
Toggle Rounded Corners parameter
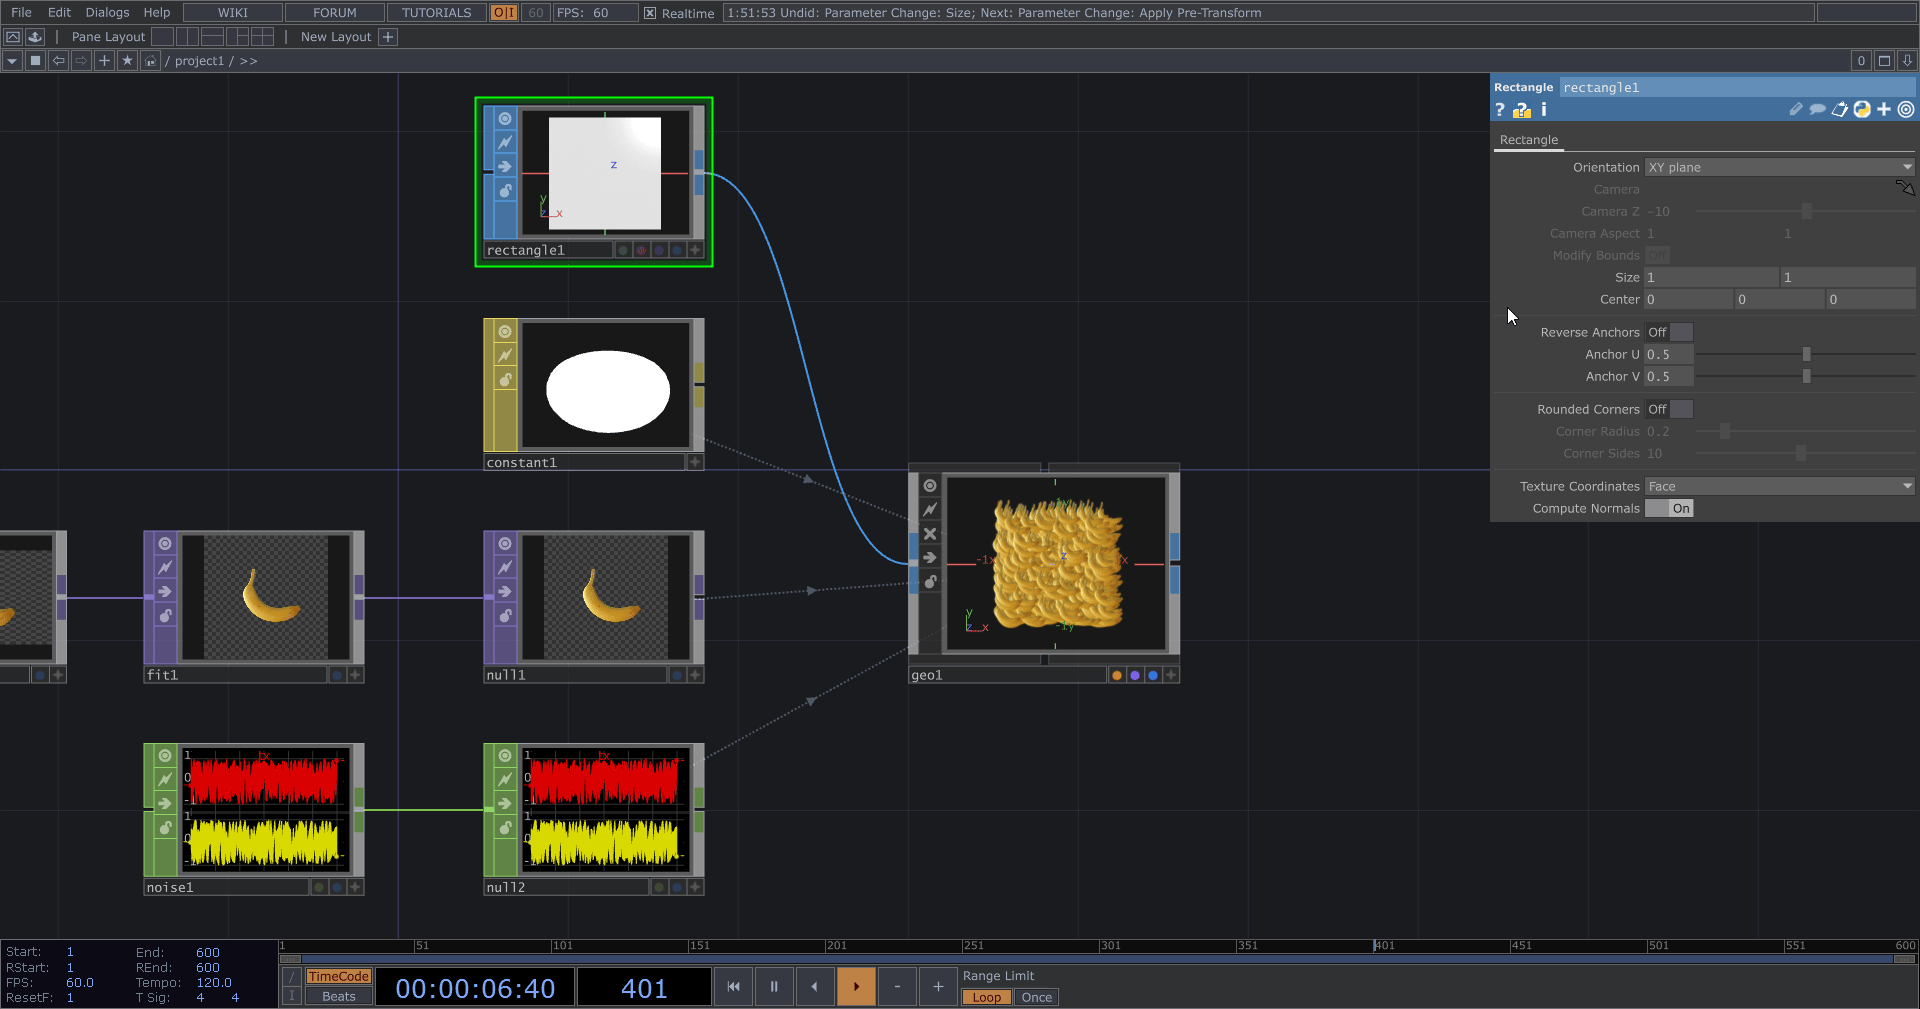pyautogui.click(x=1669, y=410)
